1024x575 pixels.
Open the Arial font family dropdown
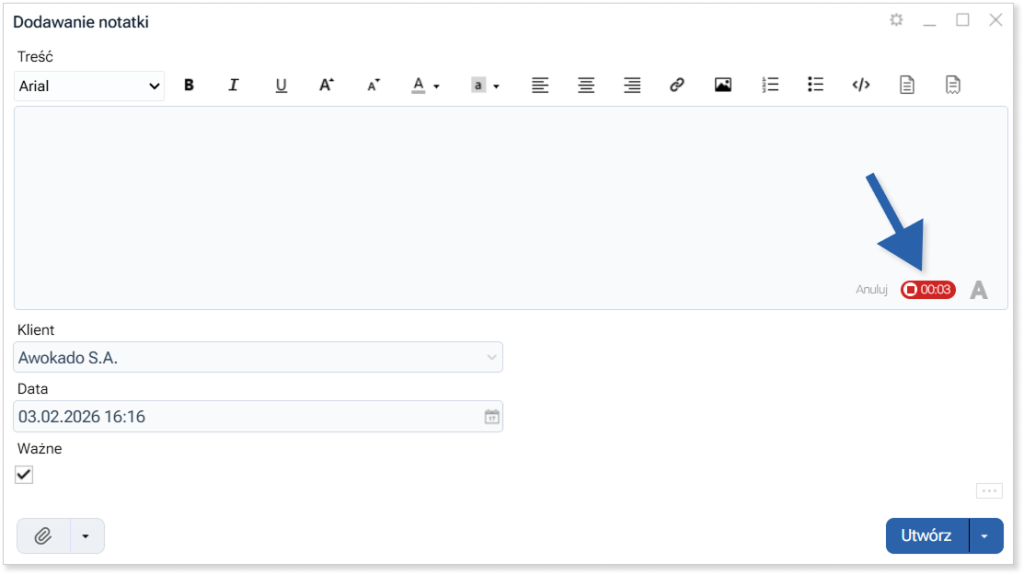click(x=90, y=86)
